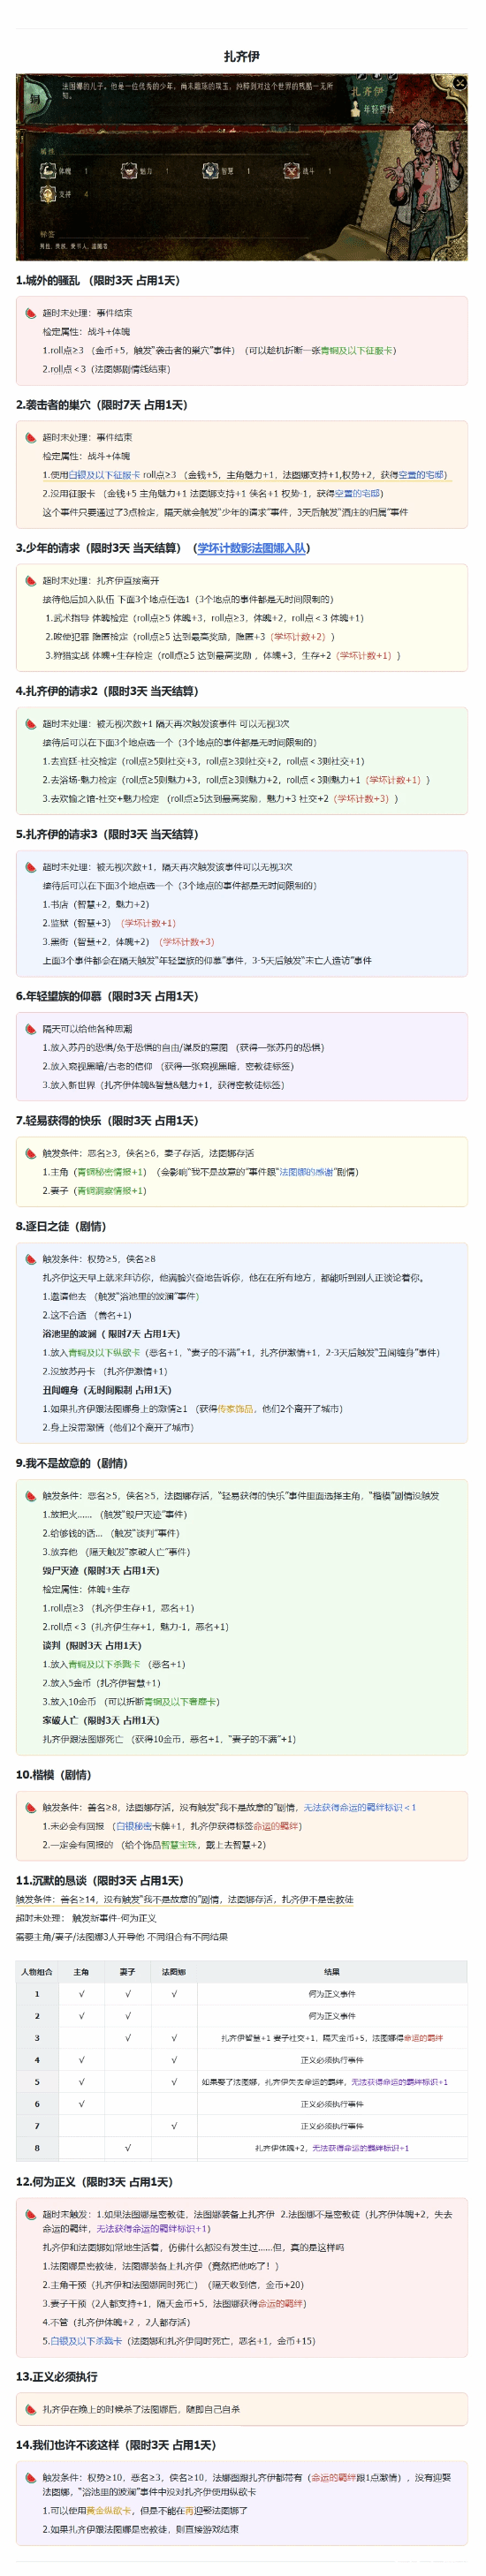Screen dimensions: 486x2576
Task: Click the 主角 table column header
Action: pos(81,1971)
